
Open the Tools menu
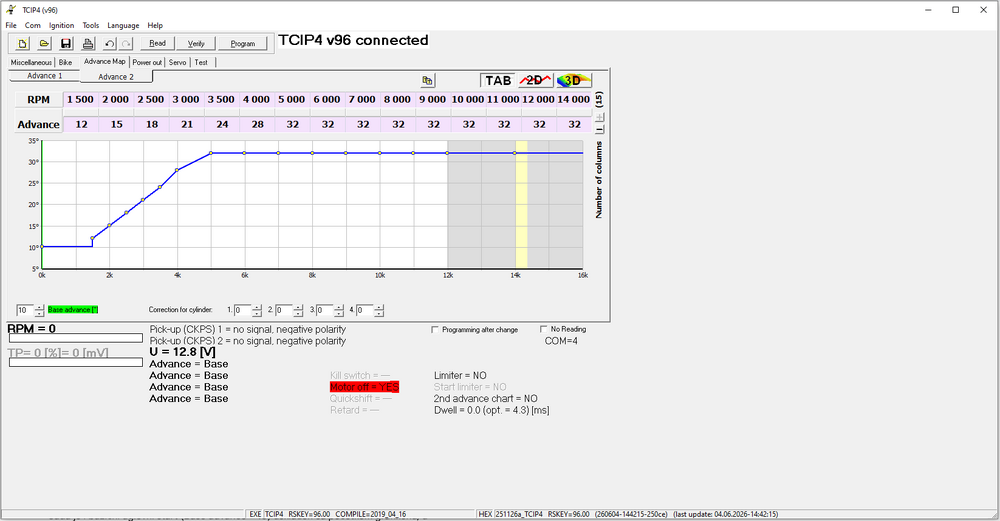pyautogui.click(x=91, y=26)
